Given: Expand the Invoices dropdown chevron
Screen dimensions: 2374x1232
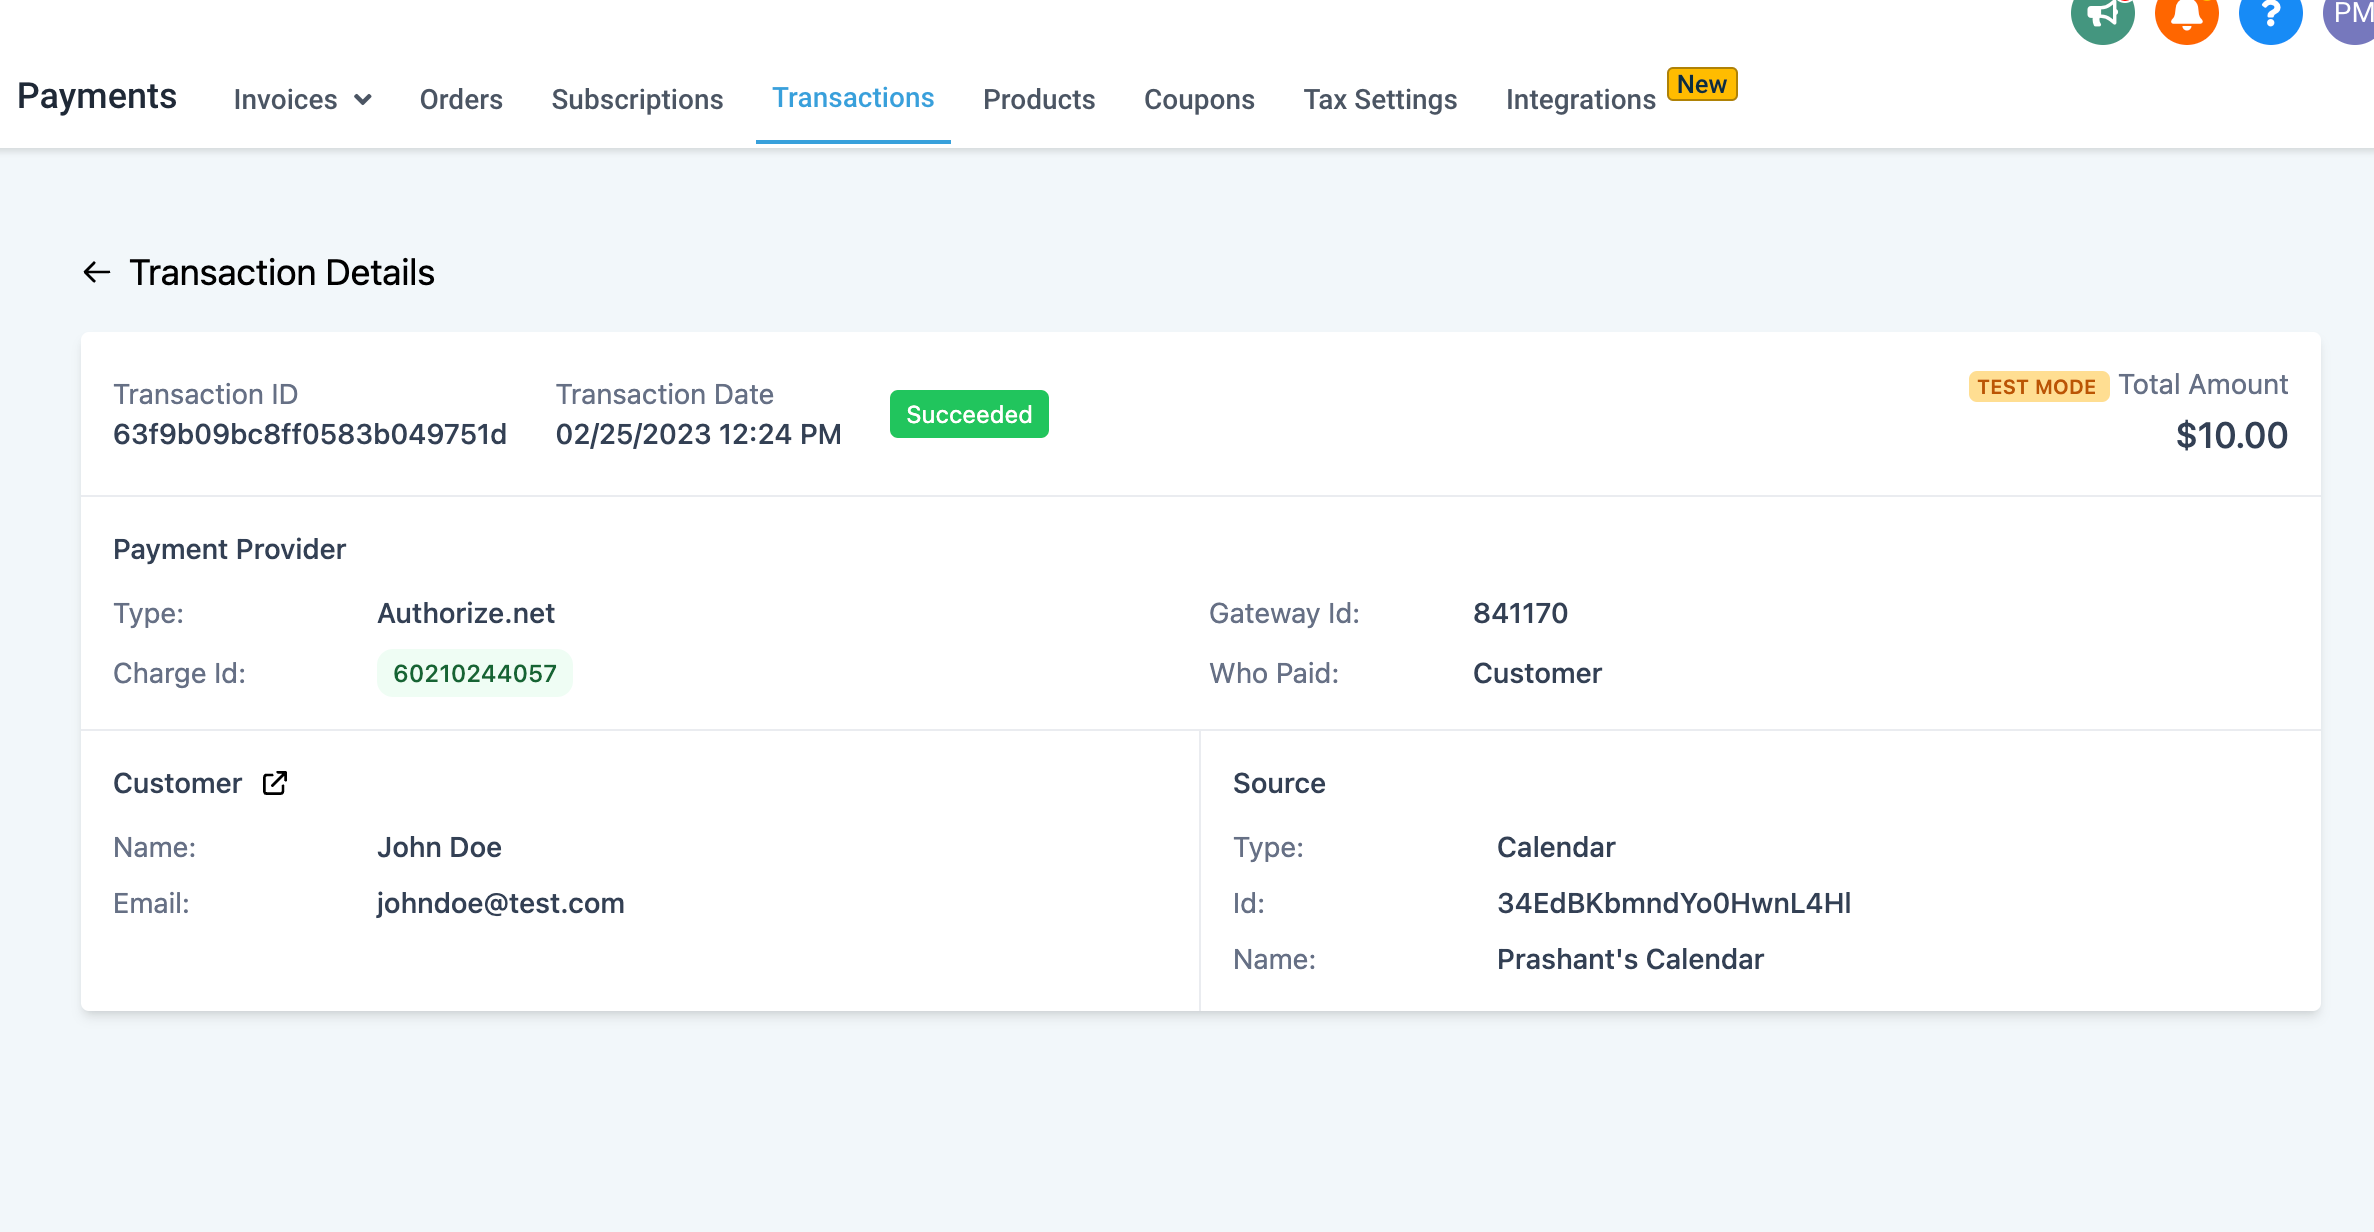Looking at the screenshot, I should coord(363,100).
